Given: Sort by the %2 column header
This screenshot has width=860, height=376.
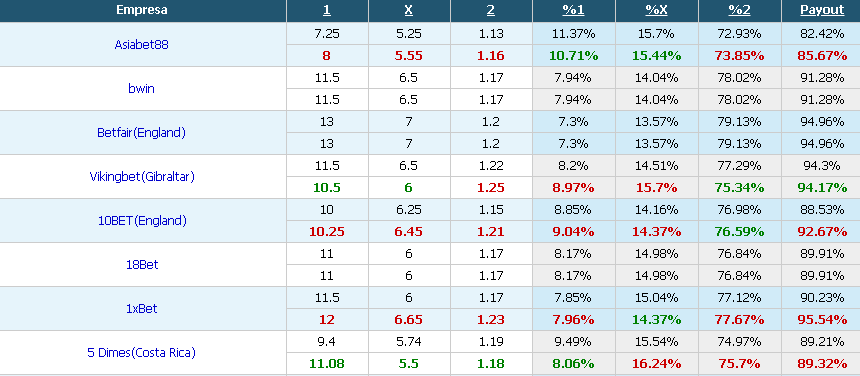Looking at the screenshot, I should pyautogui.click(x=739, y=10).
